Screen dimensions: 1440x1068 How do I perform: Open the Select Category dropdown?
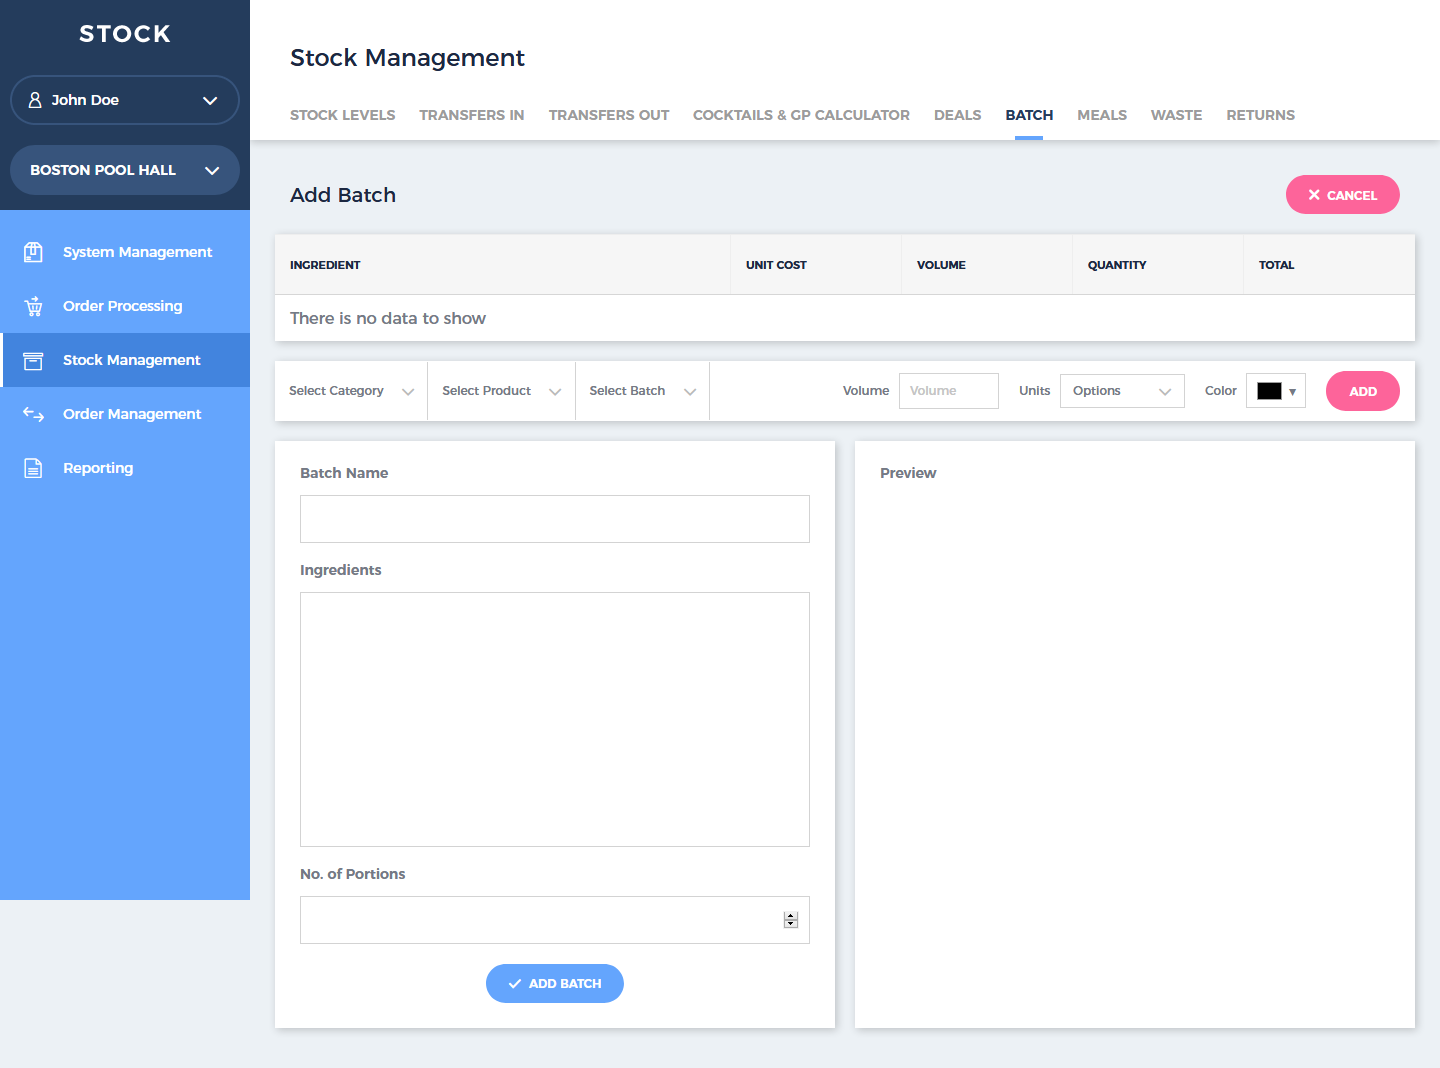(x=351, y=391)
